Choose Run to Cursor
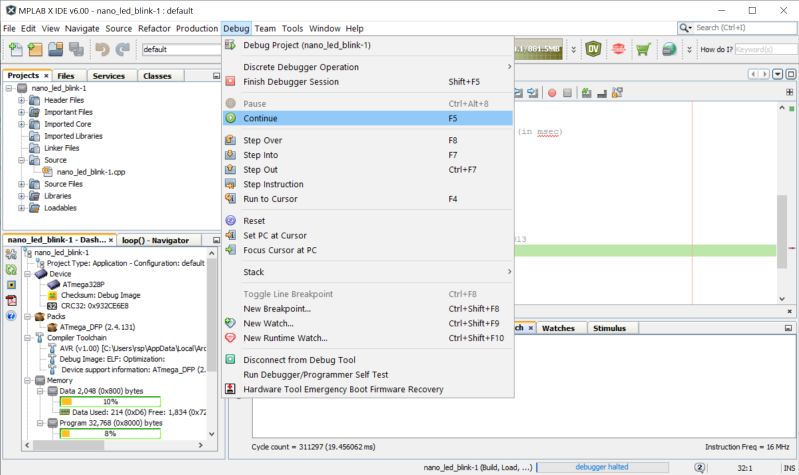Screen dimensions: 799x475 pyautogui.click(x=367, y=199)
